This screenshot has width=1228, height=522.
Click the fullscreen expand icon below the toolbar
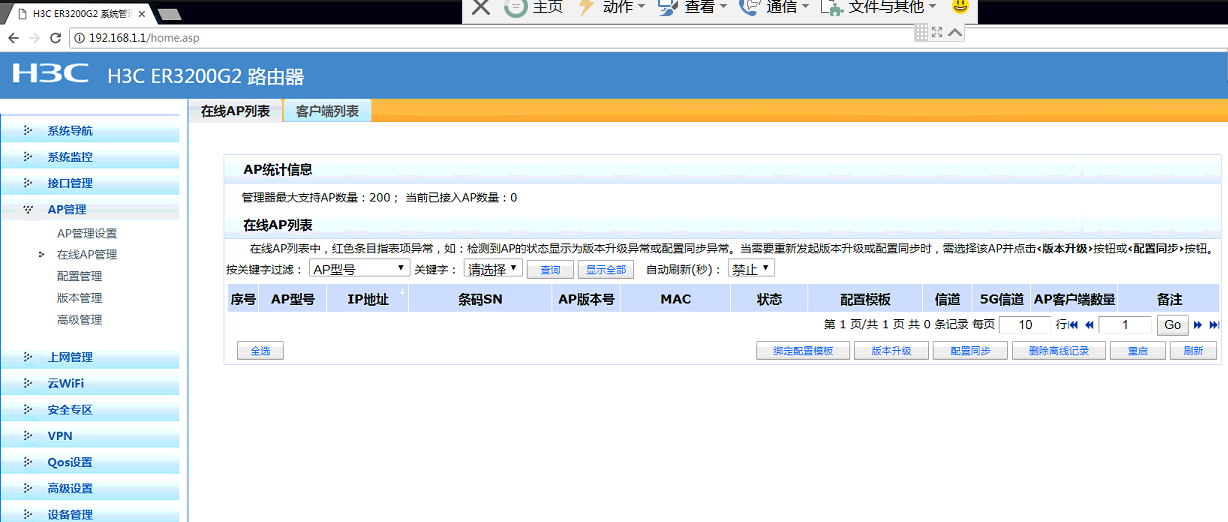[937, 32]
